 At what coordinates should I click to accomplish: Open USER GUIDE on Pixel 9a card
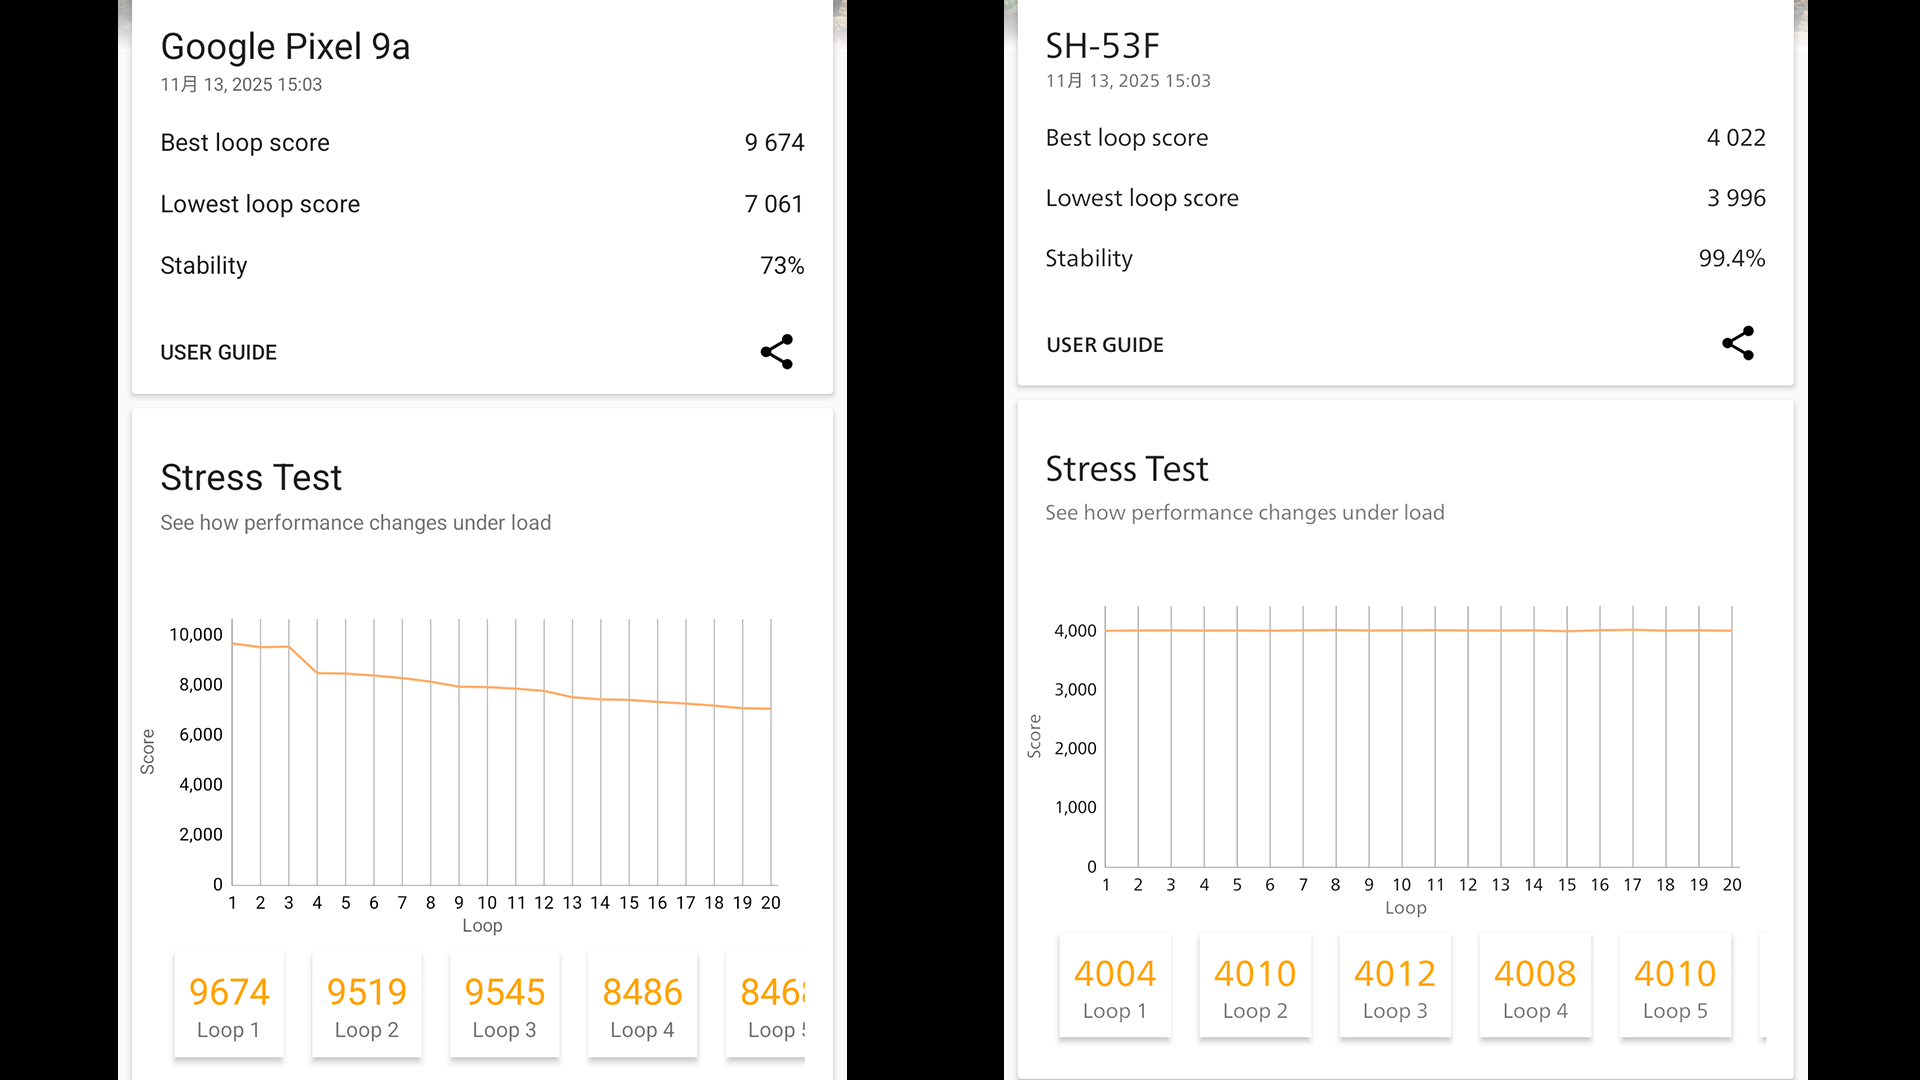click(218, 352)
